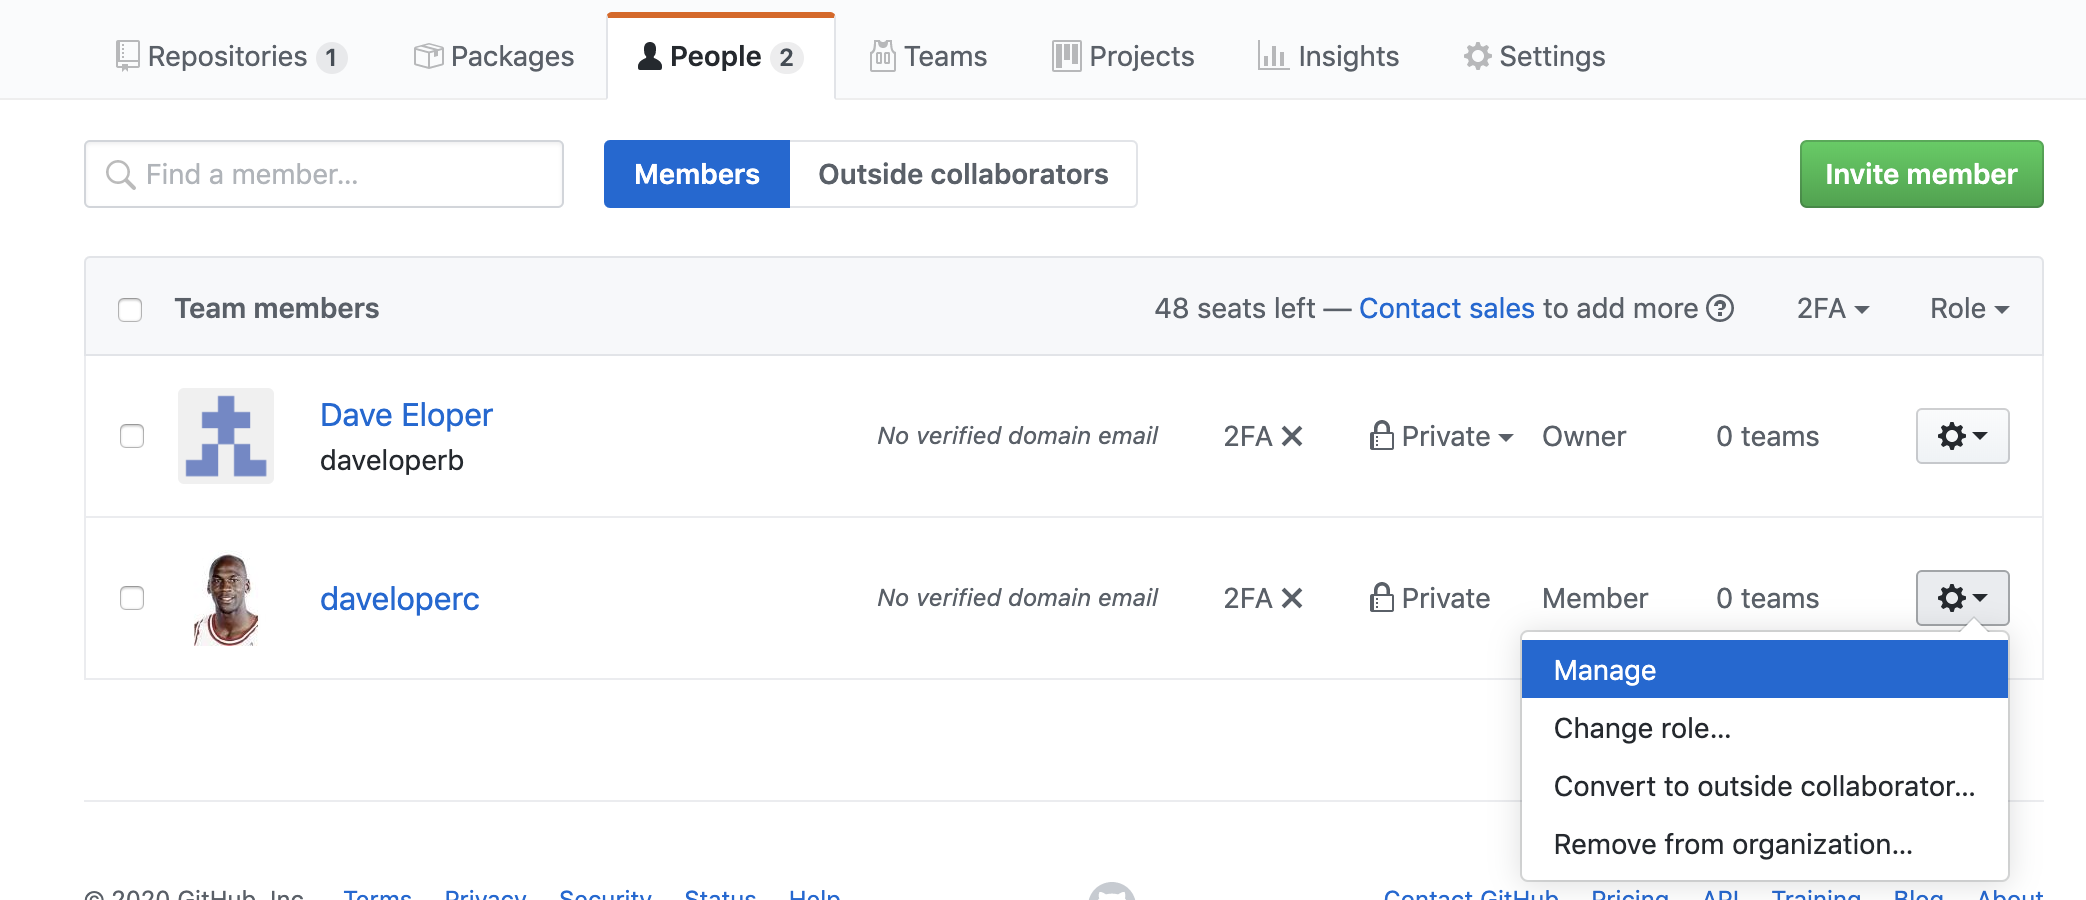Click the Find a member search field
This screenshot has height=900, width=2086.
(x=324, y=174)
